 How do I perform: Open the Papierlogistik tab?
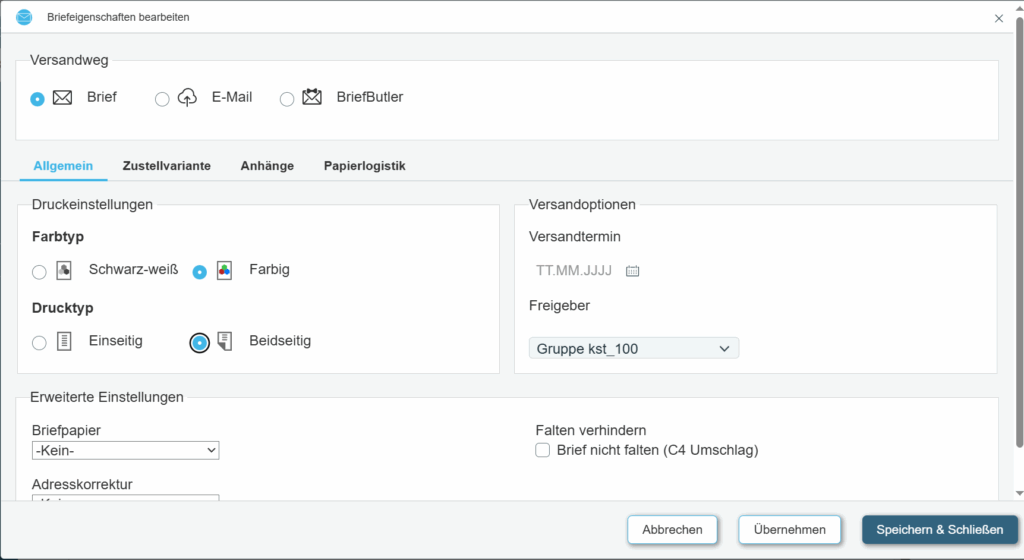364,166
